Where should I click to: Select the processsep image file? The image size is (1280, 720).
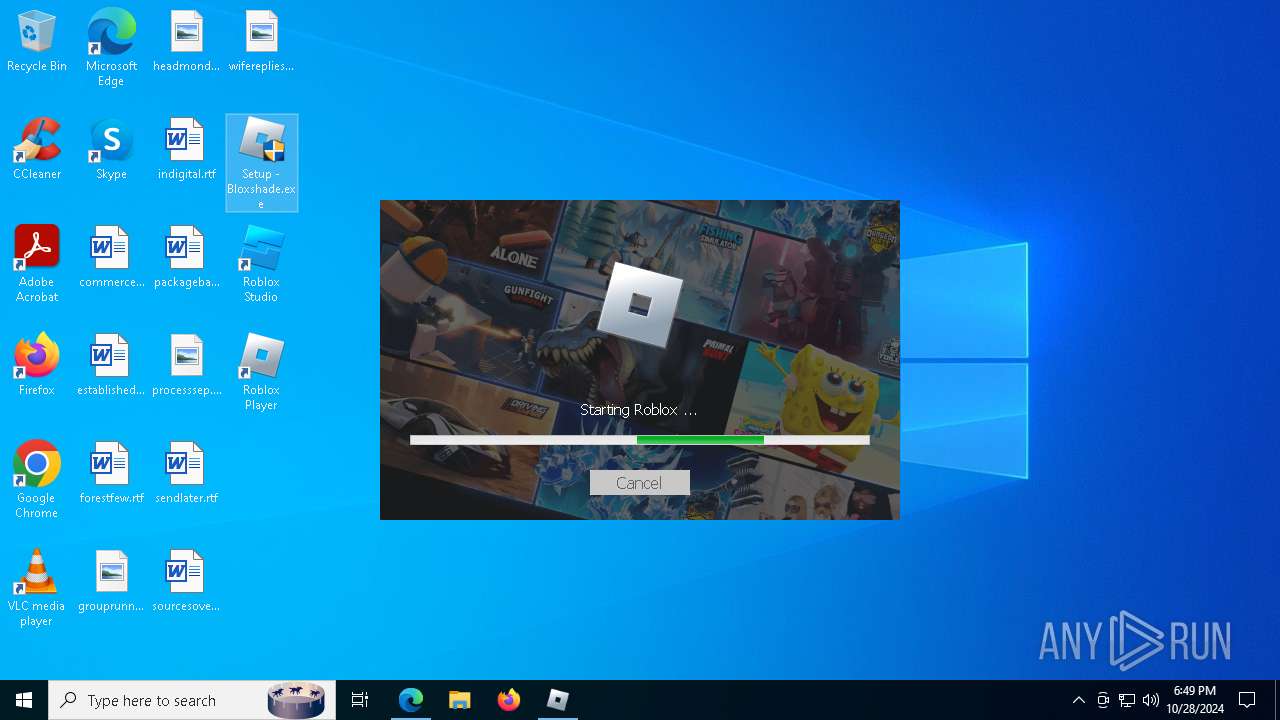[x=186, y=366]
